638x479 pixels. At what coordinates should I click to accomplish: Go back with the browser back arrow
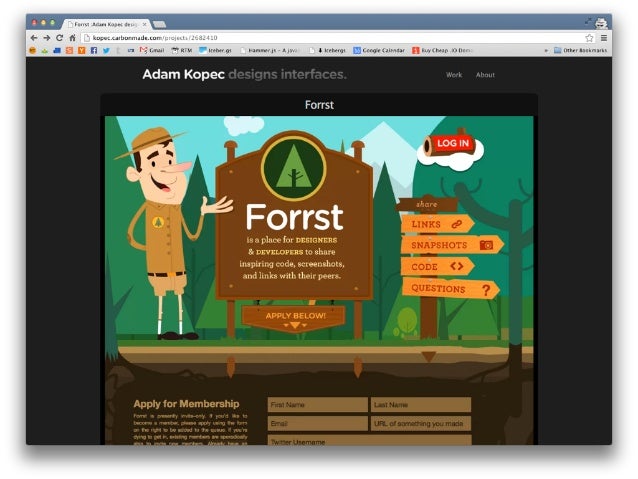(34, 38)
